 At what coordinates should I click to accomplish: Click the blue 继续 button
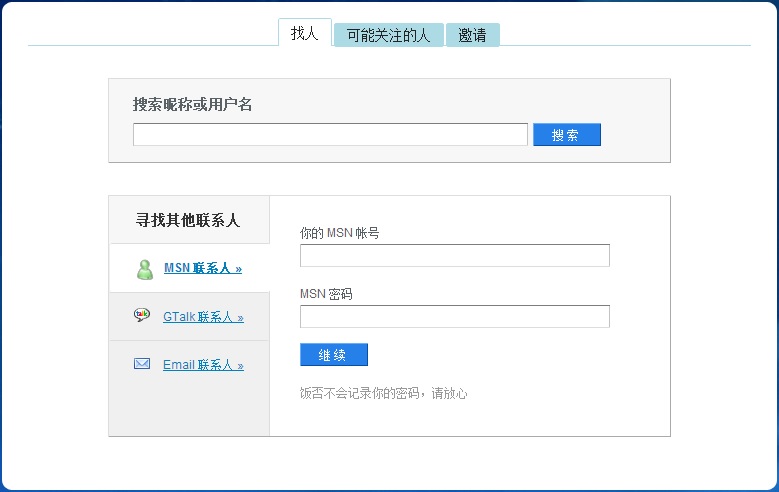[x=334, y=354]
